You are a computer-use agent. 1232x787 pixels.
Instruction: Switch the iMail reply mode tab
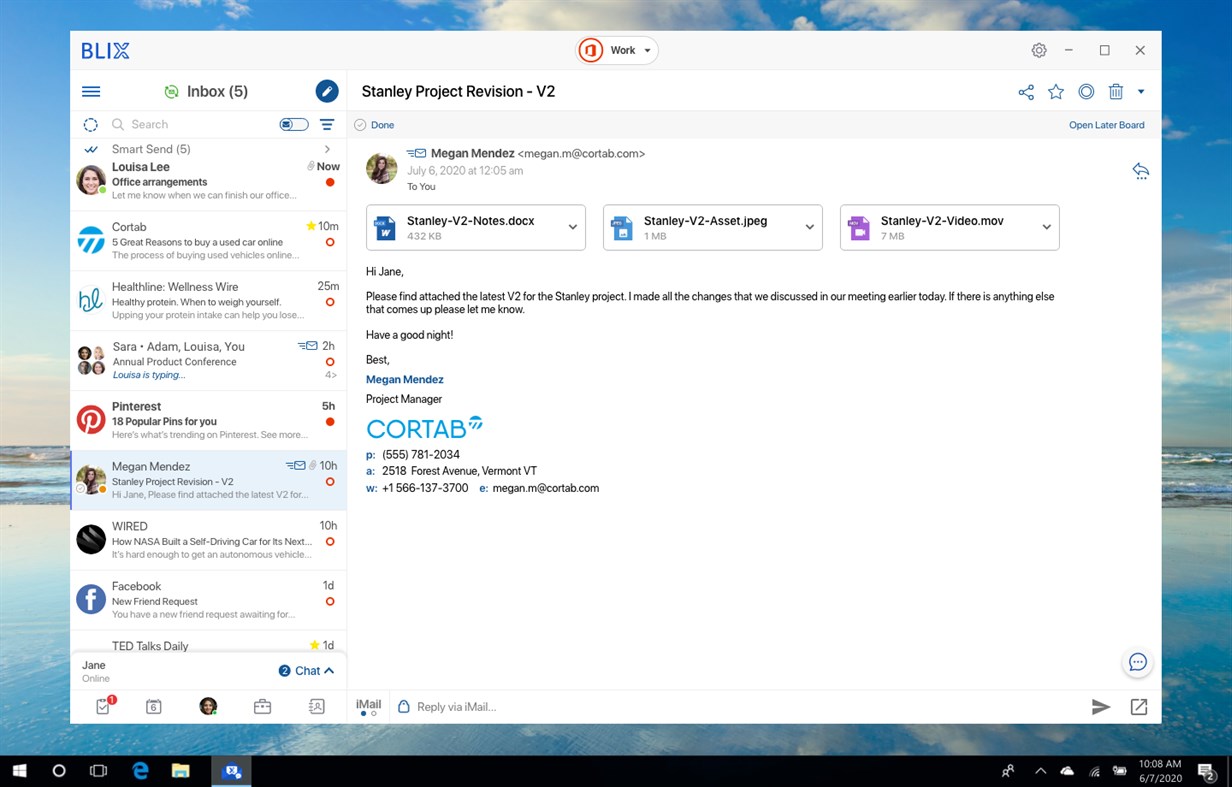click(x=368, y=707)
